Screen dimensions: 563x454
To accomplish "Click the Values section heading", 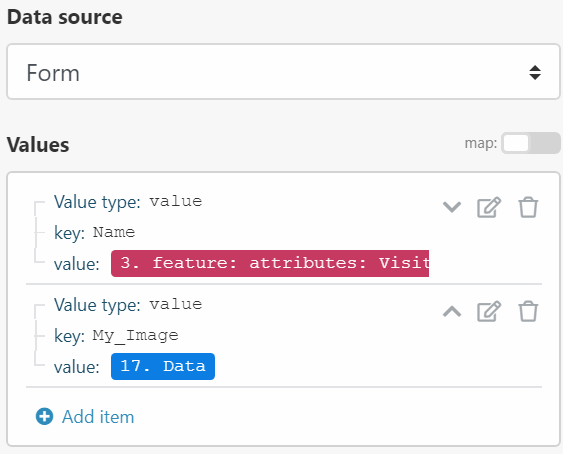I will [x=38, y=145].
